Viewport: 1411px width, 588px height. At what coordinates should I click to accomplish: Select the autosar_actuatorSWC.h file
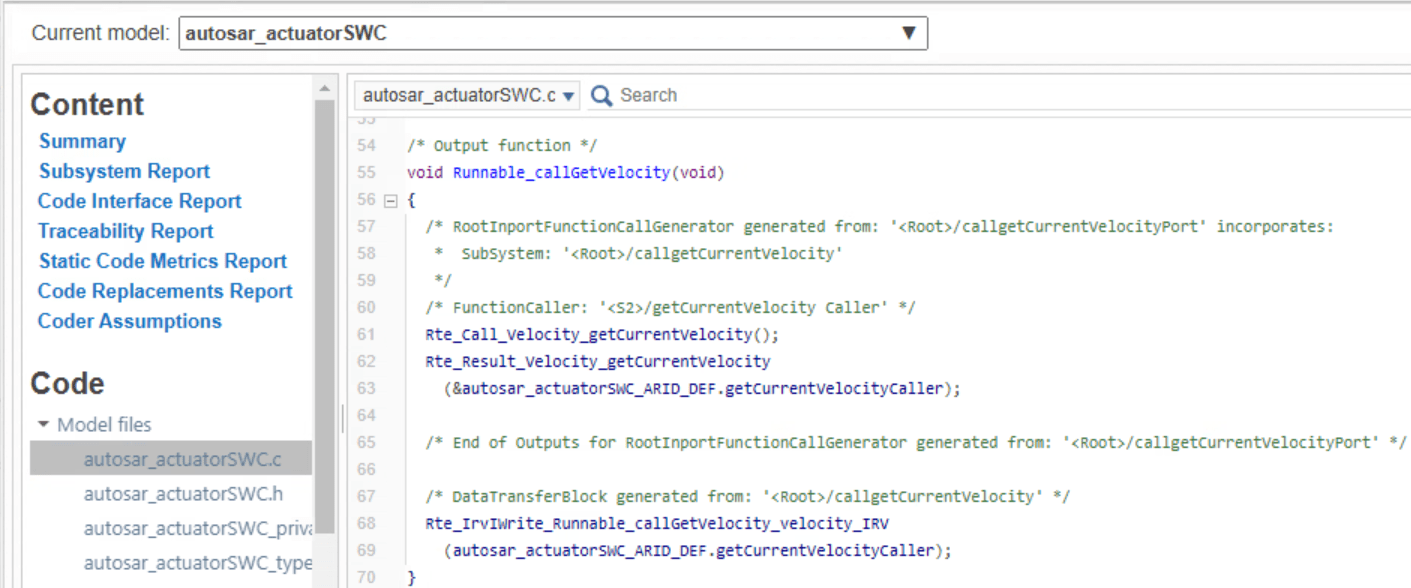pyautogui.click(x=182, y=493)
